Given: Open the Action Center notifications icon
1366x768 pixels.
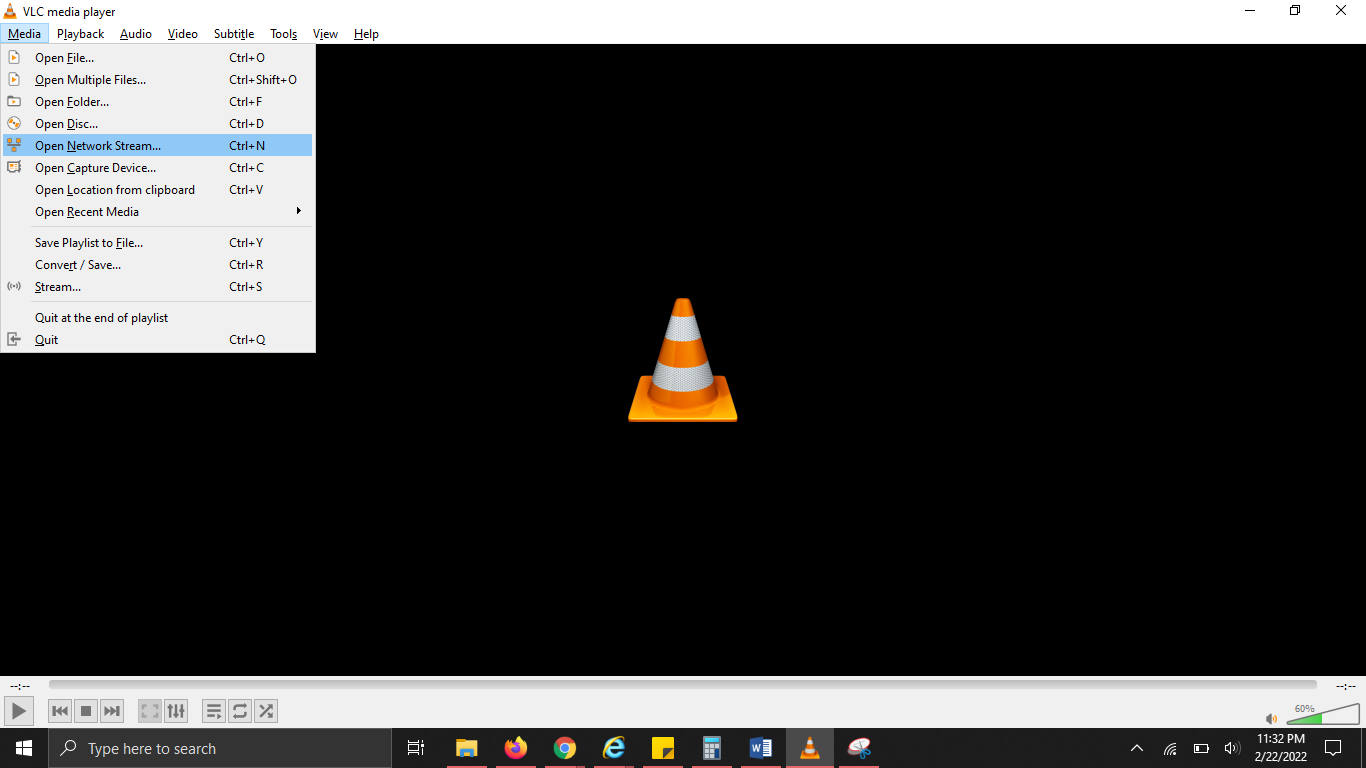Looking at the screenshot, I should click(1333, 748).
